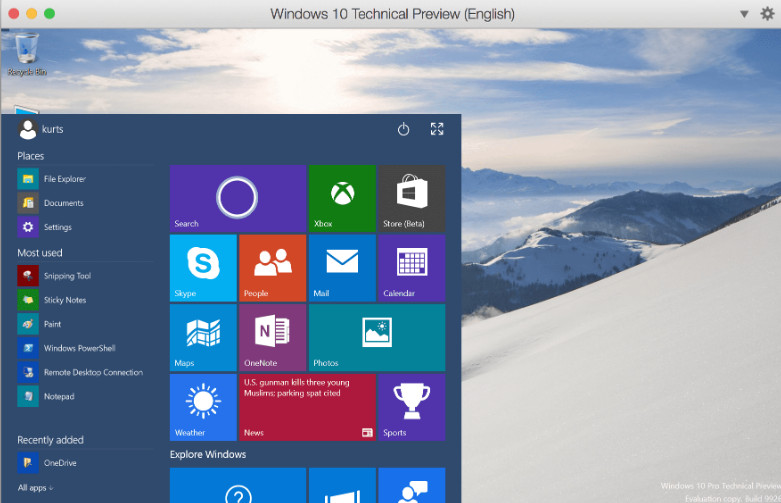Open the Get Started question mark tile

238,486
